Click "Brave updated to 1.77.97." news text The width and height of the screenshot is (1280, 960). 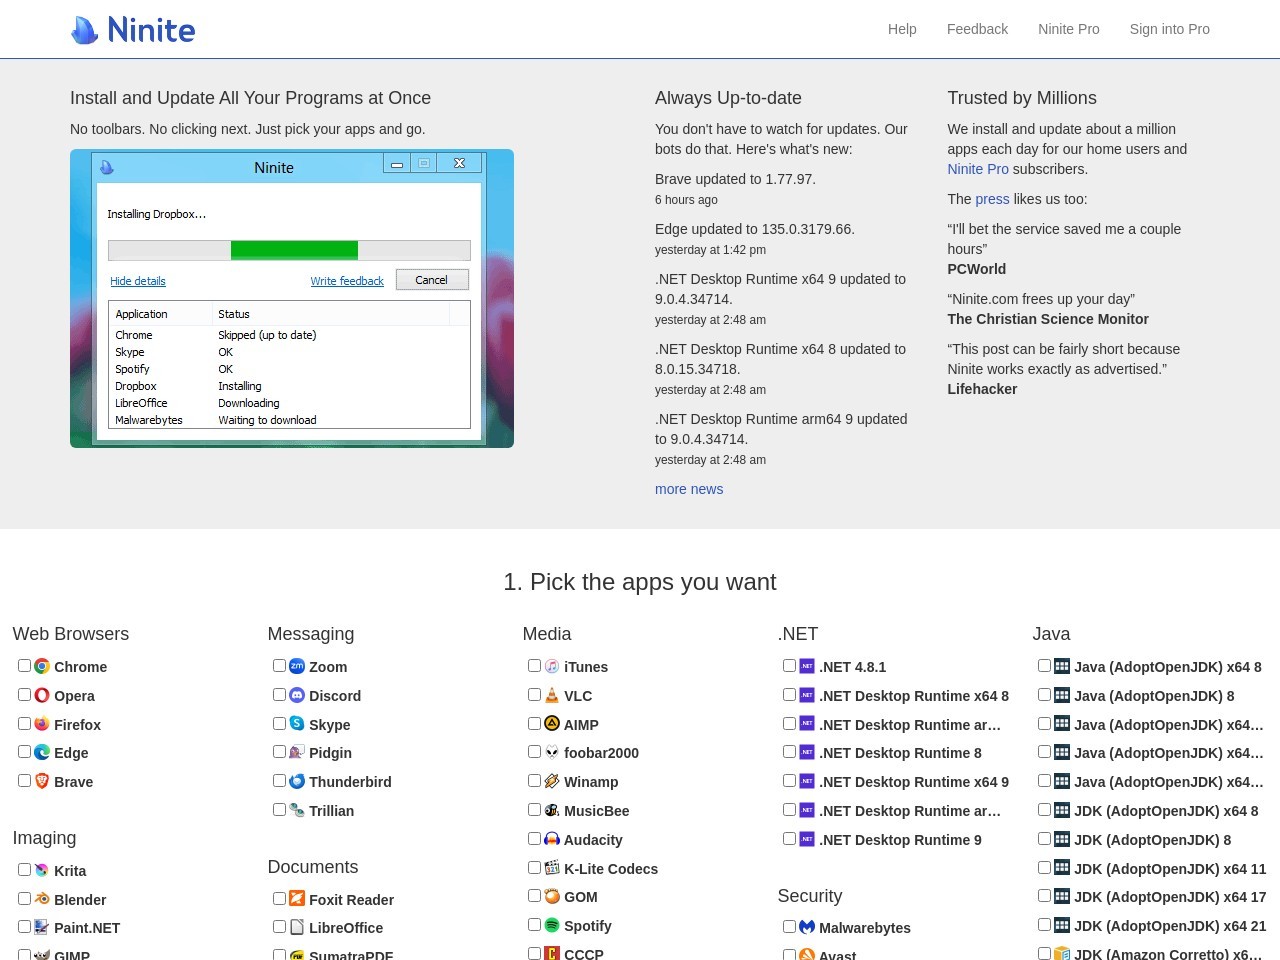pos(735,179)
